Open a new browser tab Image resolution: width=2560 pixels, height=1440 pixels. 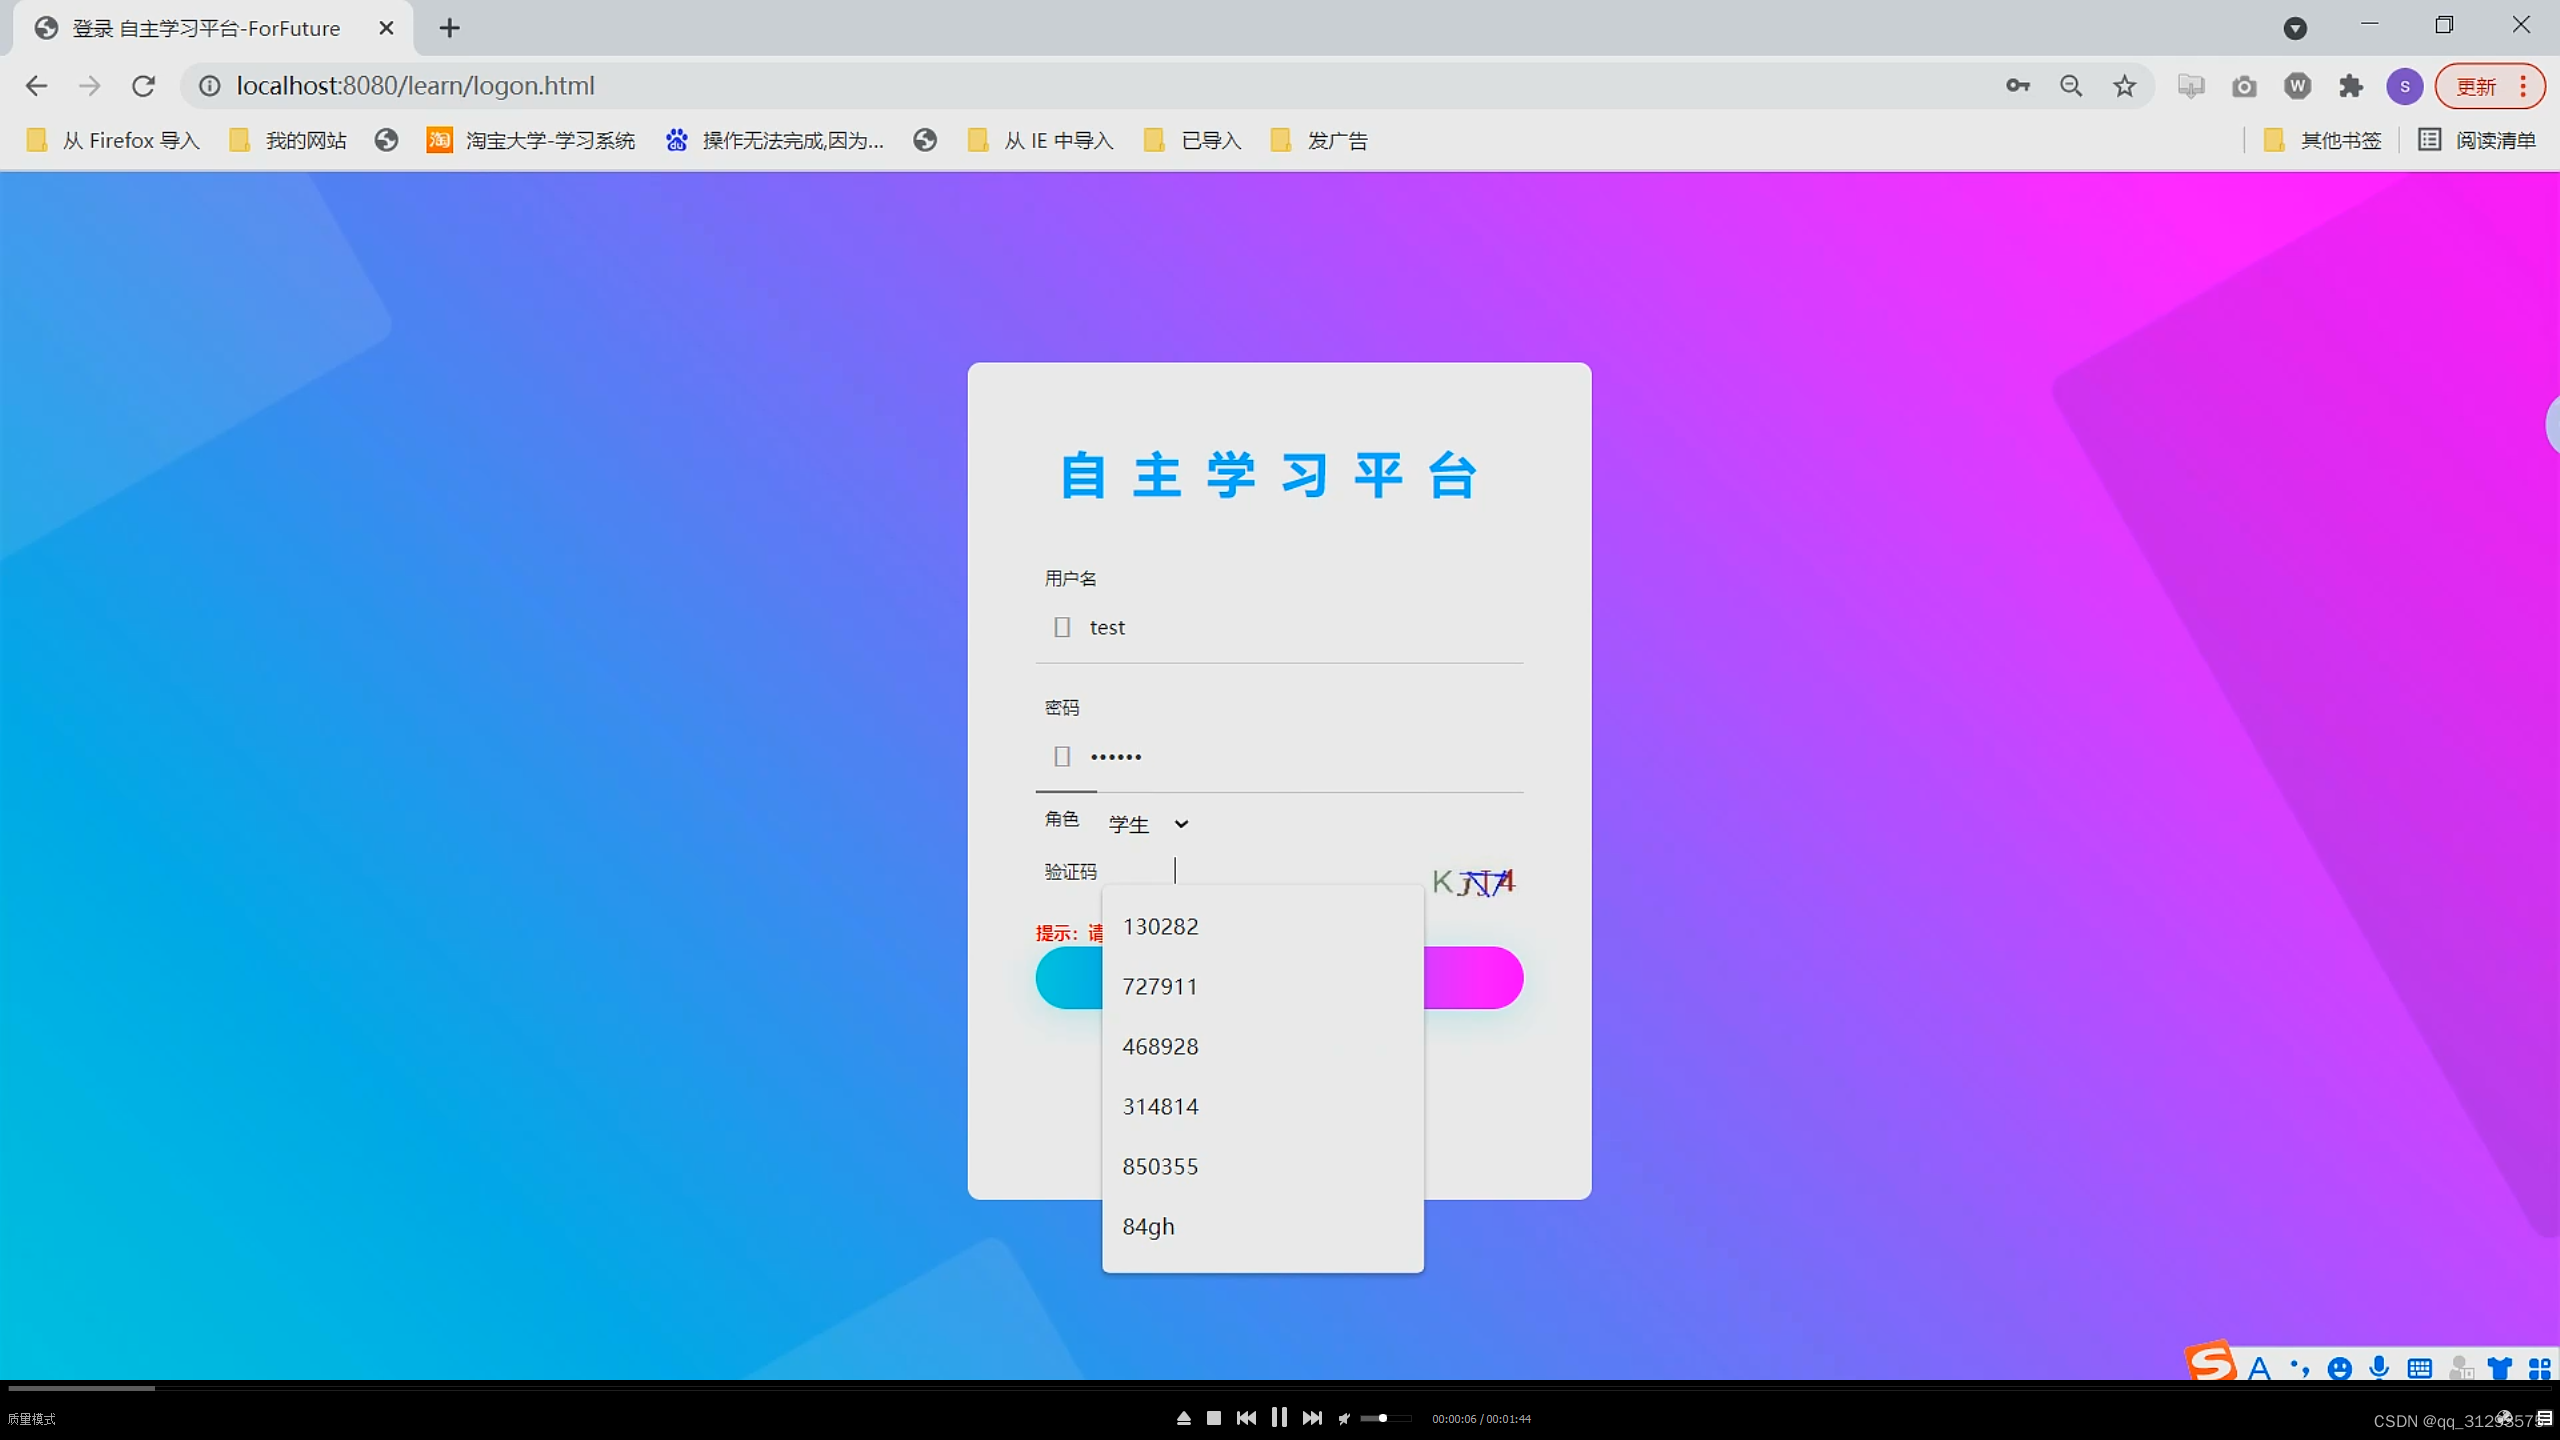[450, 28]
